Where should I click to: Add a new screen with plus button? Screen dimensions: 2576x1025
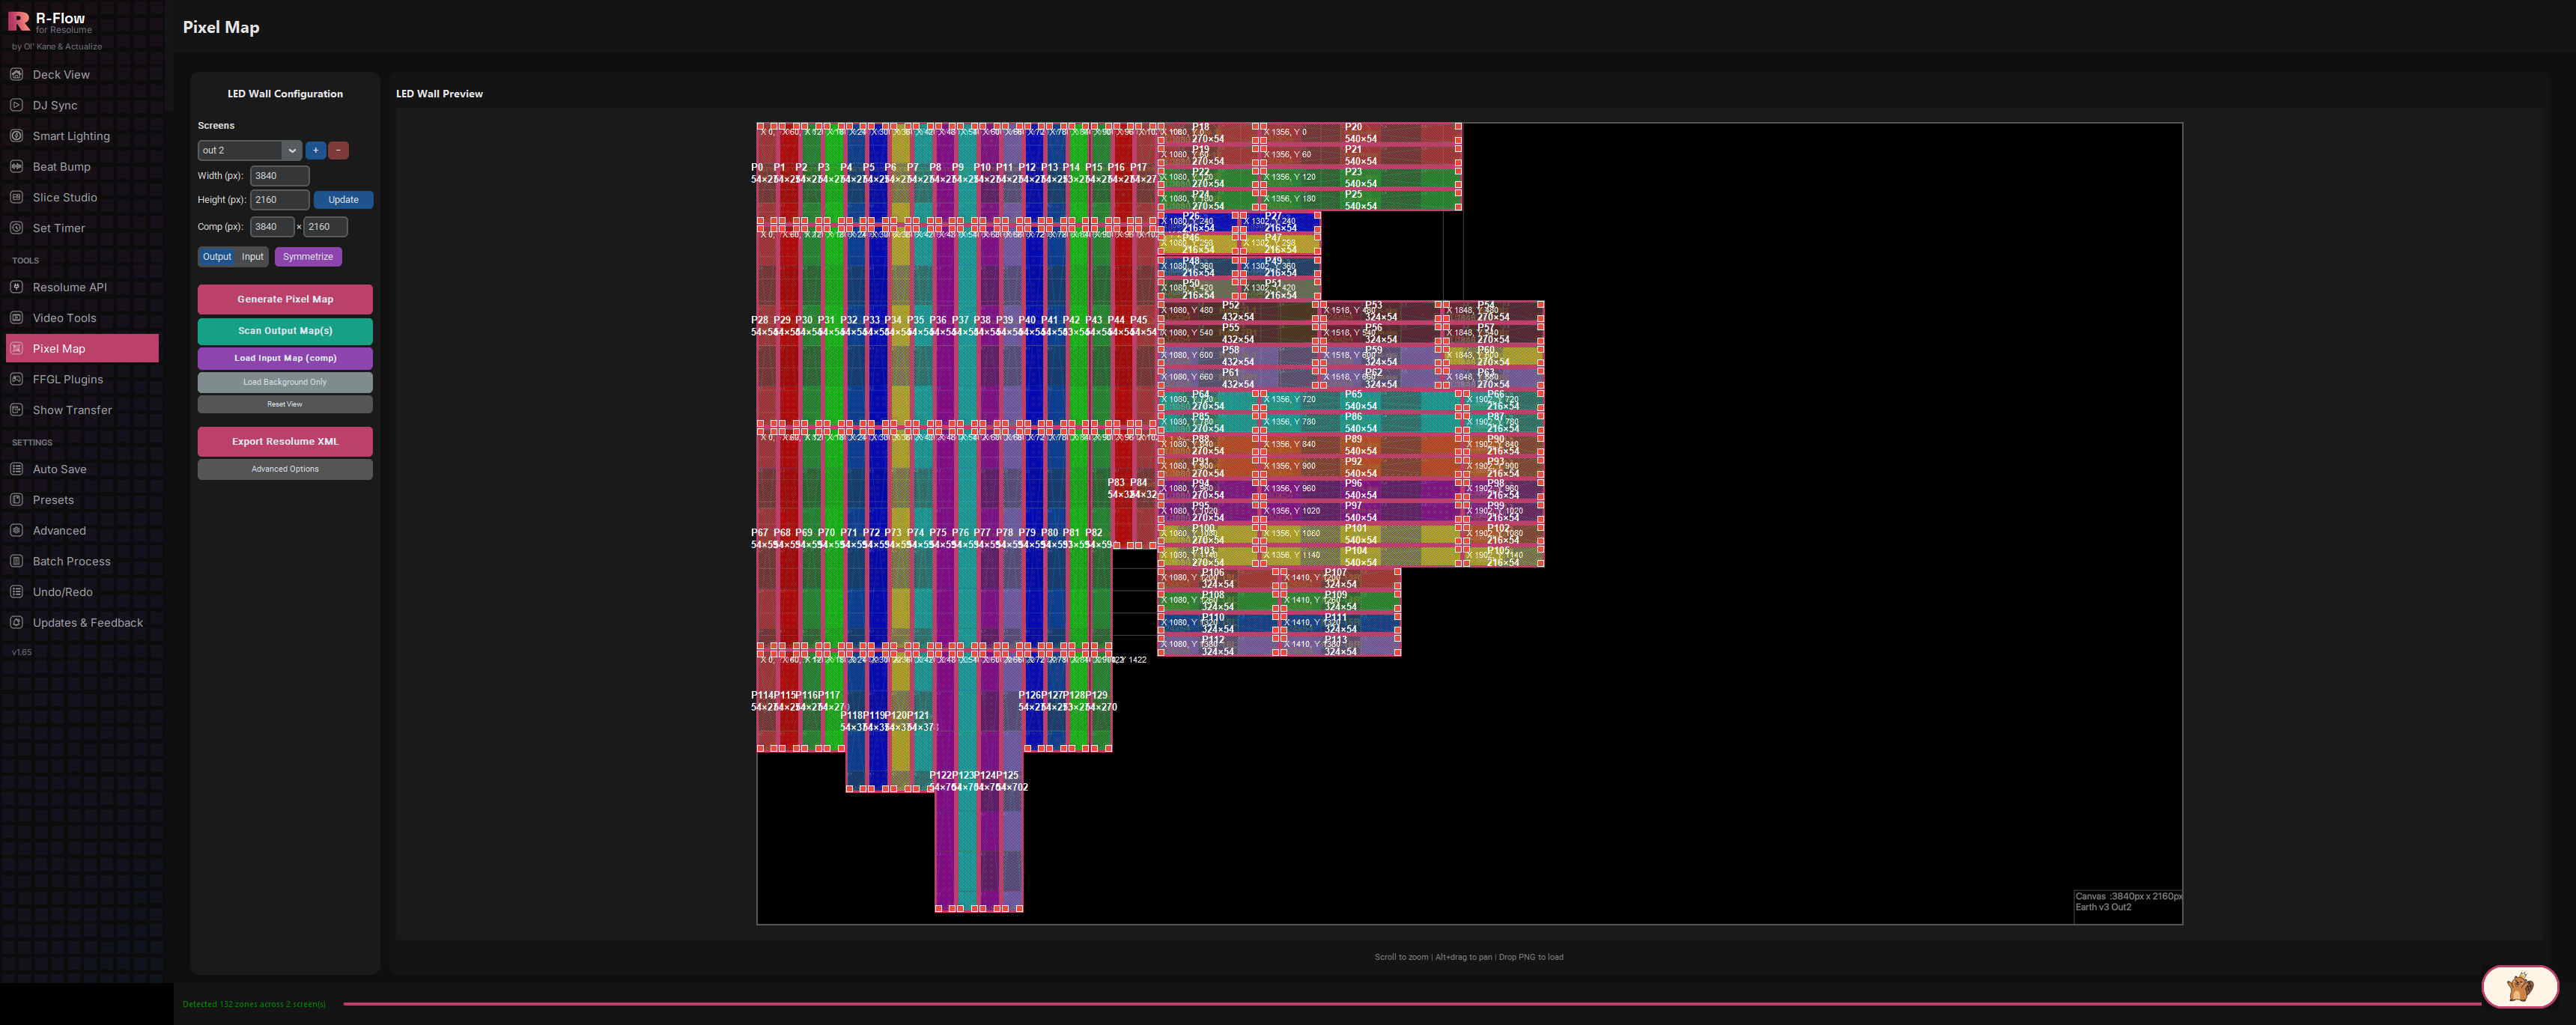click(x=316, y=150)
